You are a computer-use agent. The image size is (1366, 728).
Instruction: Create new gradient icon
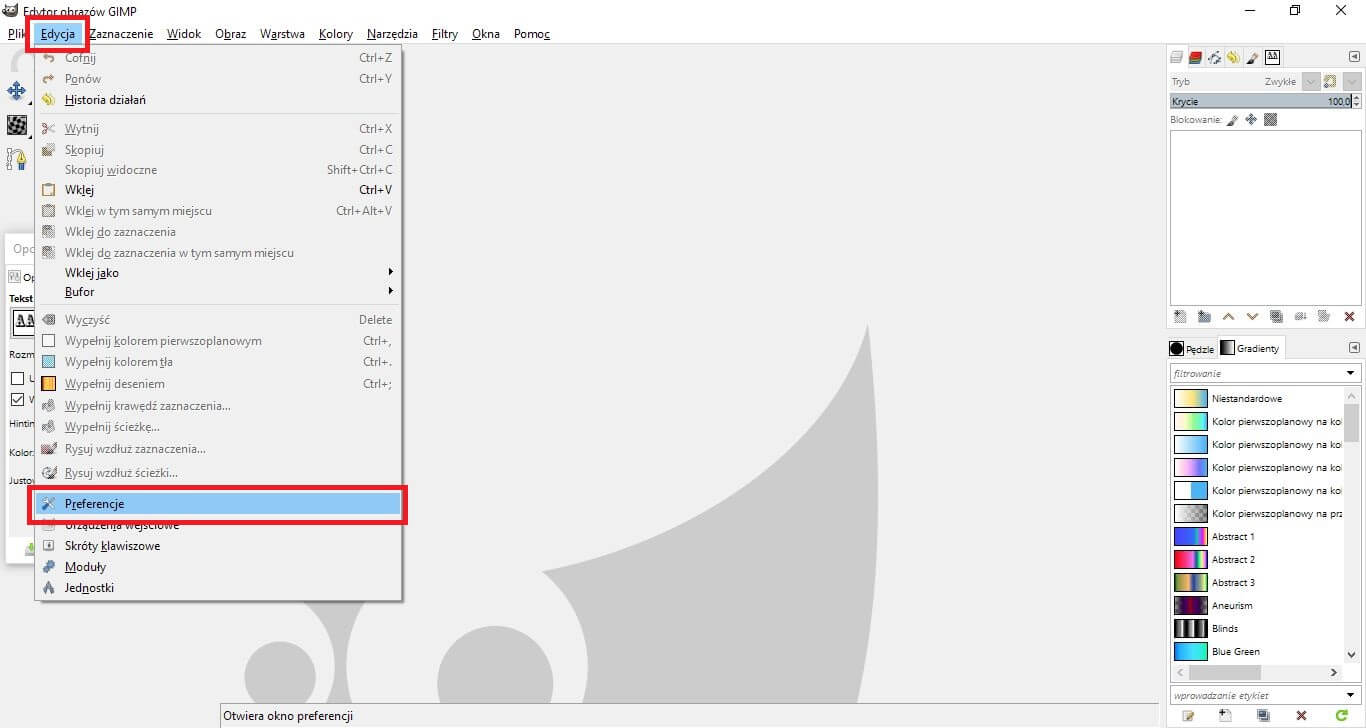1225,716
